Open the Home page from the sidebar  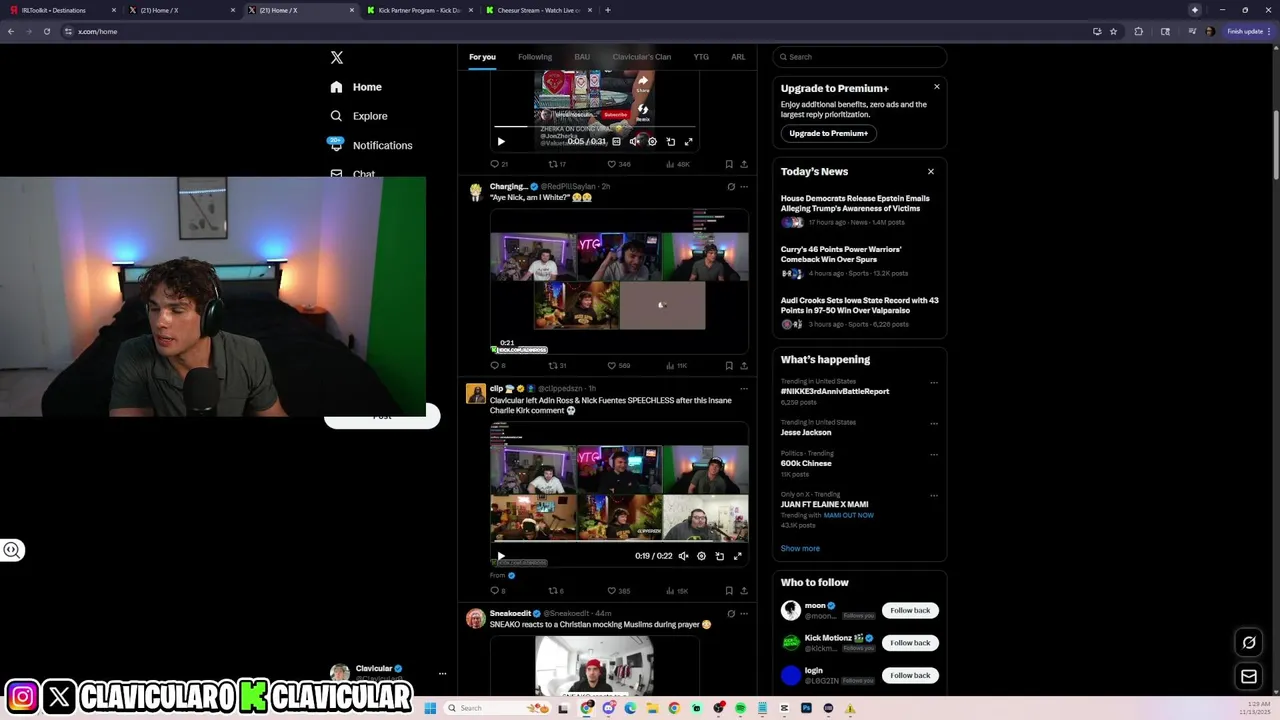(x=357, y=87)
